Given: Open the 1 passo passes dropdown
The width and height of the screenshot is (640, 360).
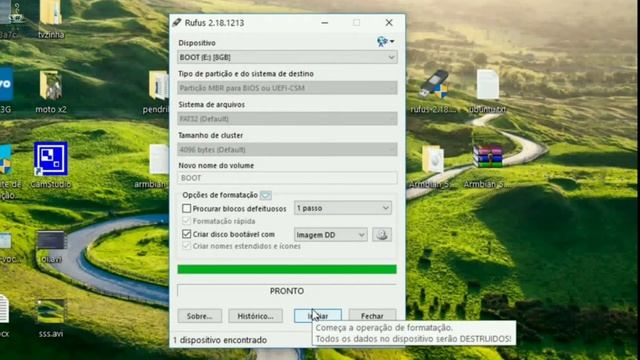Looking at the screenshot, I should (x=342, y=208).
